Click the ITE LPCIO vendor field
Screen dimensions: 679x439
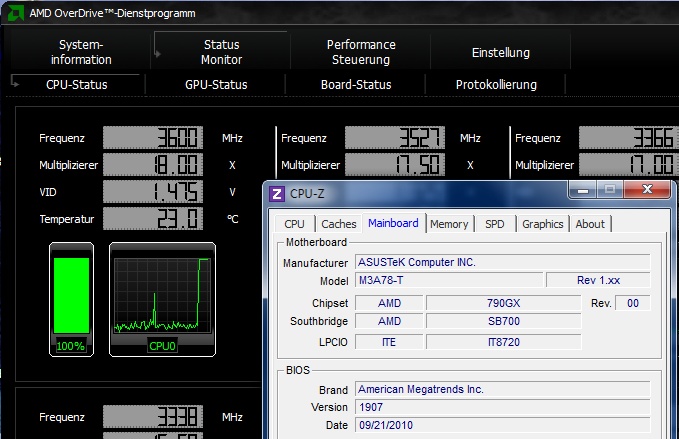pyautogui.click(x=389, y=342)
